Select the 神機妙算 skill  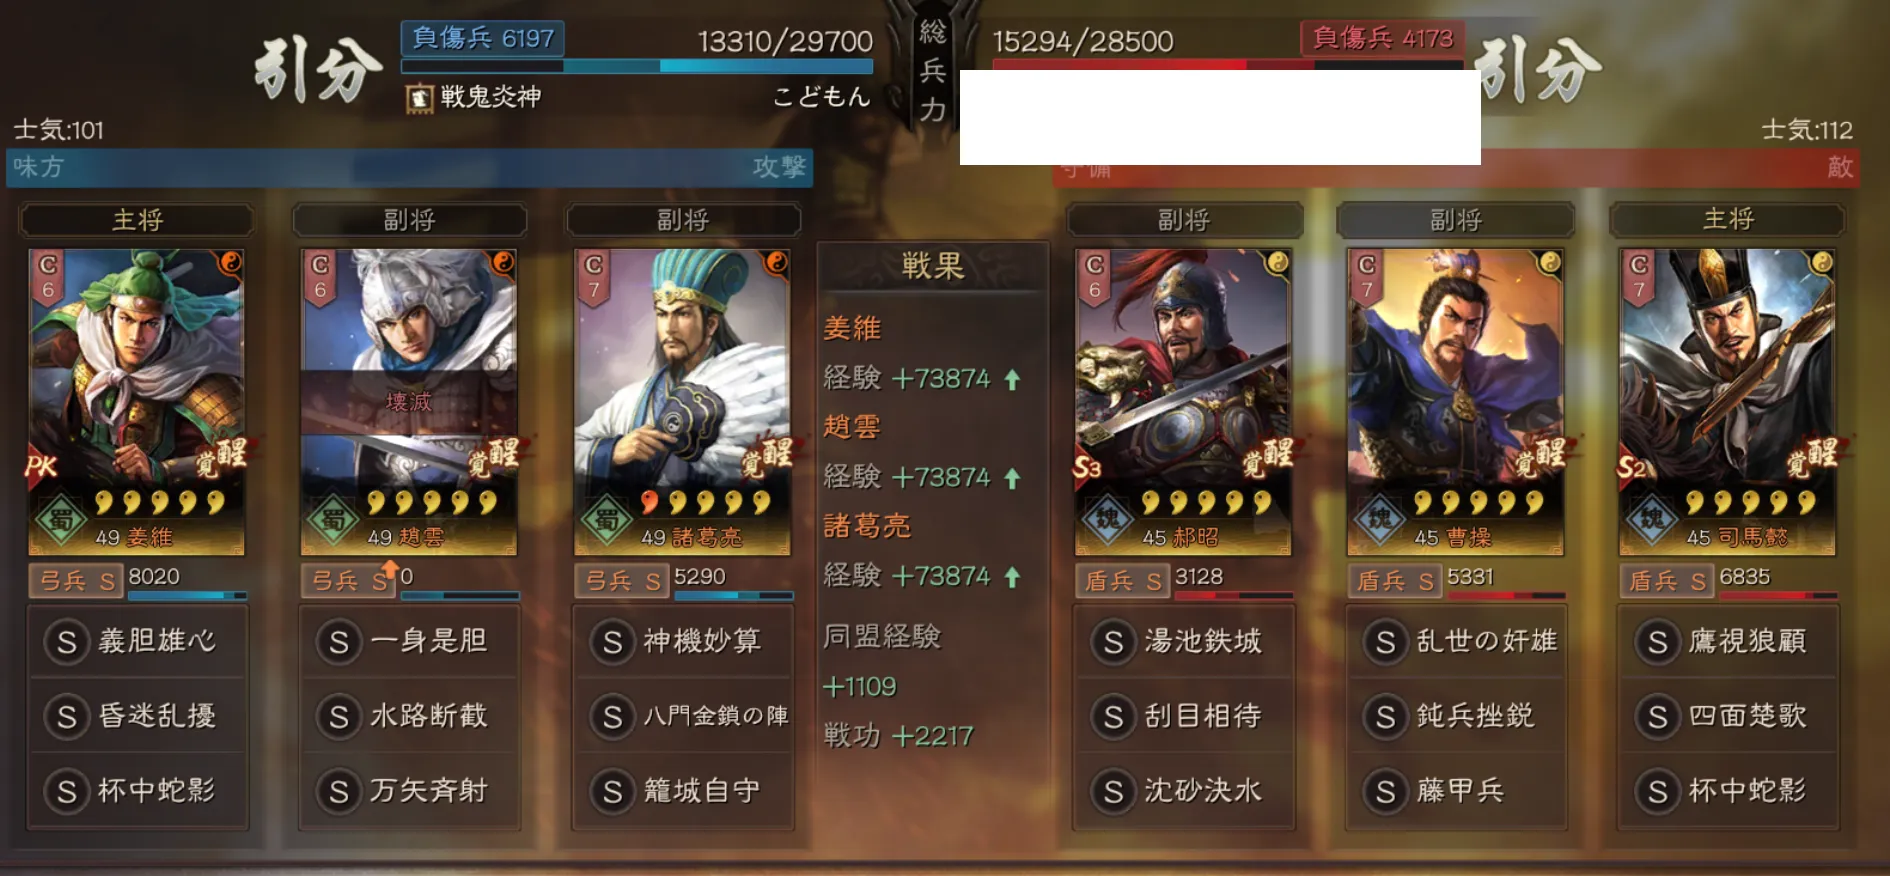click(683, 641)
